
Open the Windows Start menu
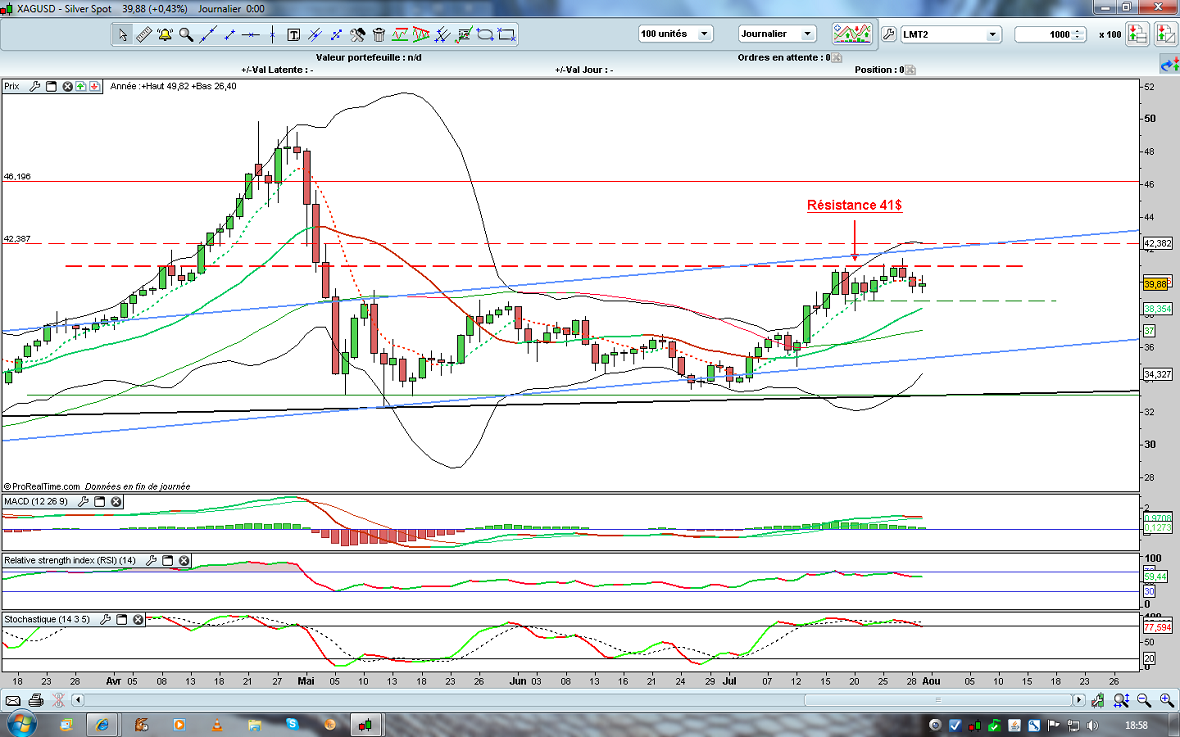tap(21, 723)
